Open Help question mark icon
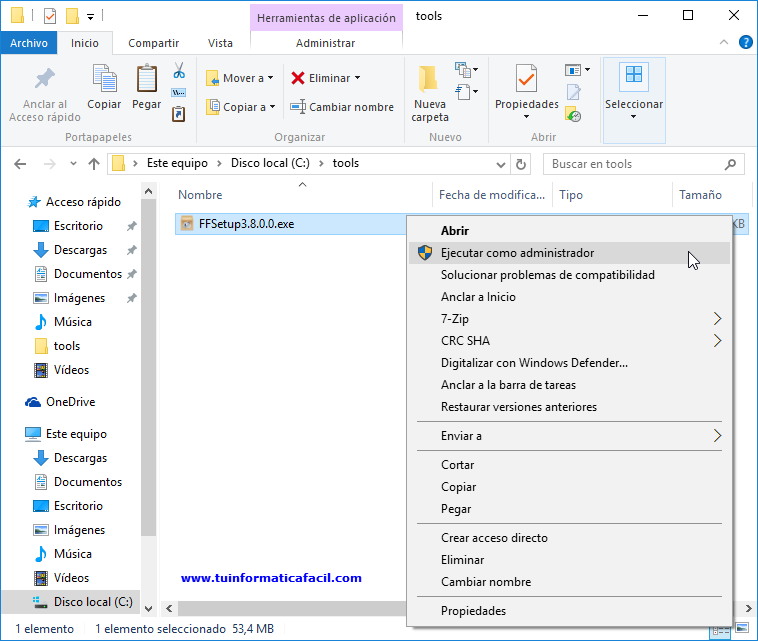The height and width of the screenshot is (641, 758). (x=745, y=43)
